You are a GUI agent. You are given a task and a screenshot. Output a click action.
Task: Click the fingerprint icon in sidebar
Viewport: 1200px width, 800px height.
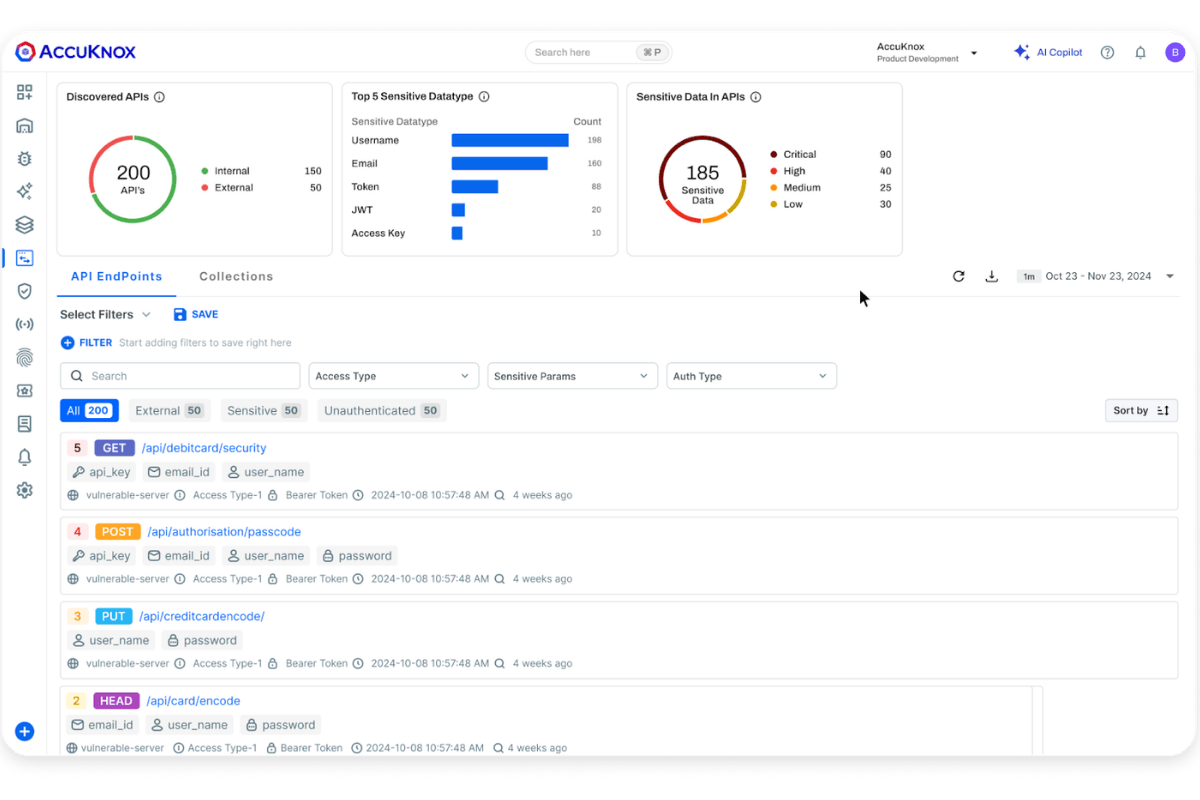tap(25, 357)
